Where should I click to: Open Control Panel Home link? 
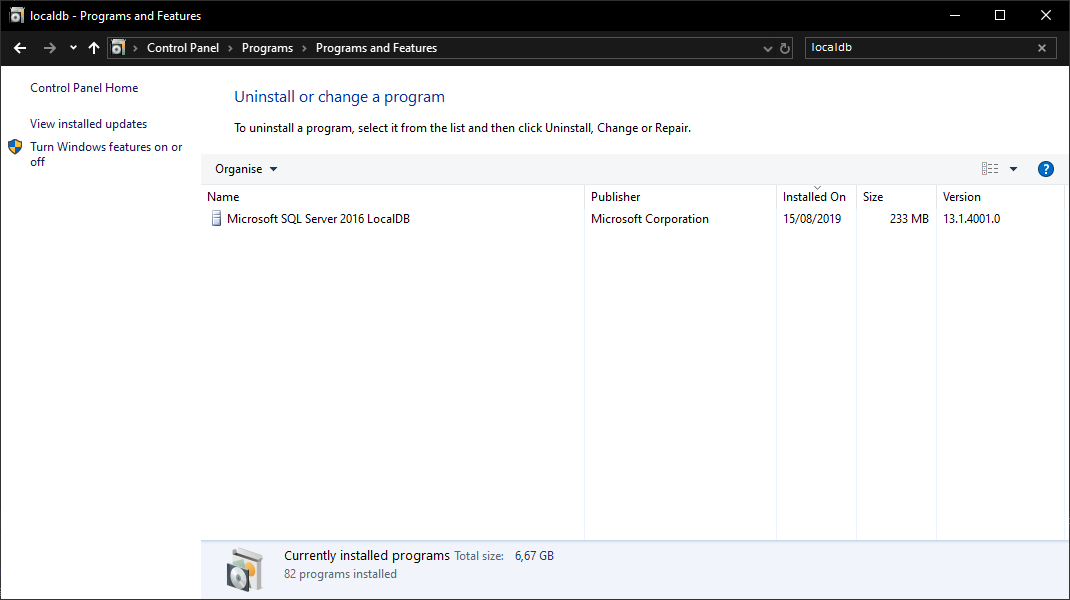point(84,88)
